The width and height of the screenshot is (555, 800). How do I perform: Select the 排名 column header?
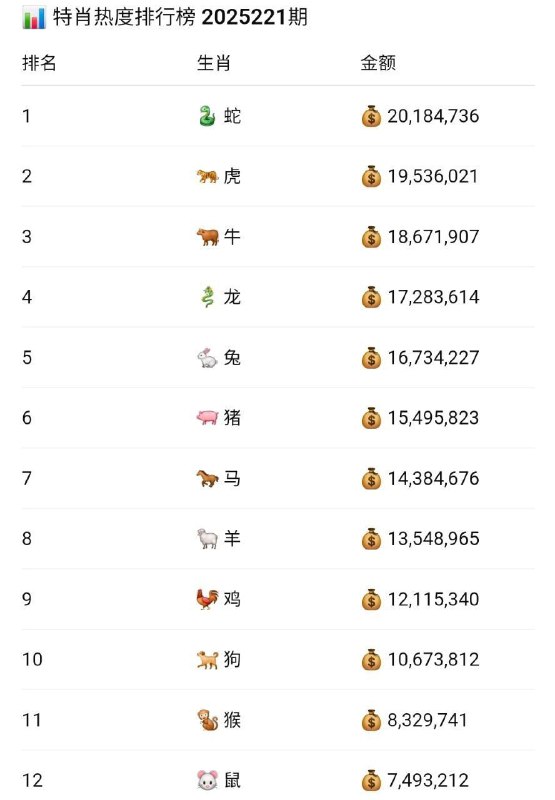[x=39, y=63]
